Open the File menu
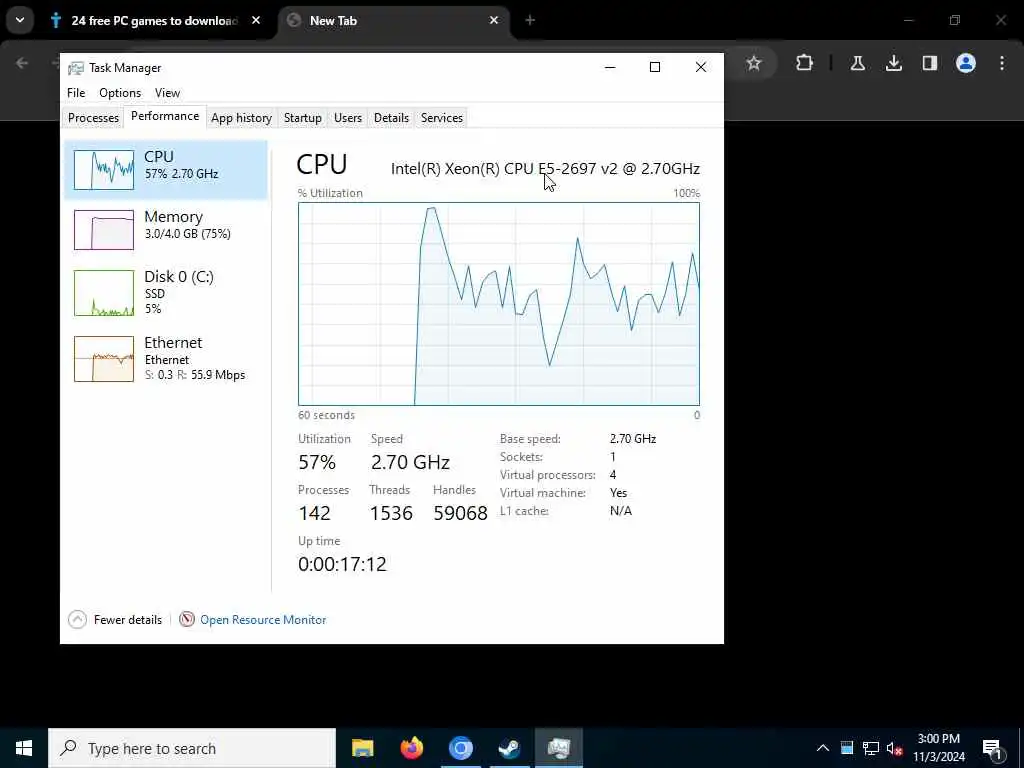1024x768 pixels. [x=76, y=93]
